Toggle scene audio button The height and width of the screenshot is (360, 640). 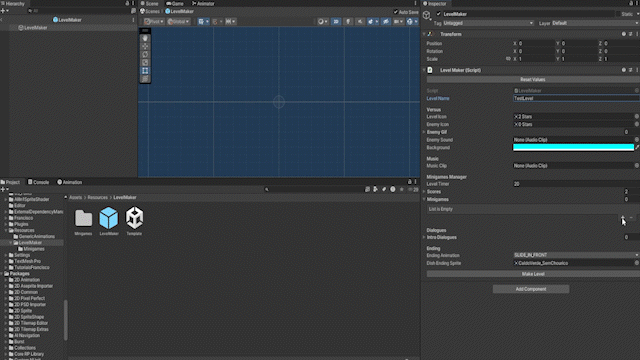point(360,22)
